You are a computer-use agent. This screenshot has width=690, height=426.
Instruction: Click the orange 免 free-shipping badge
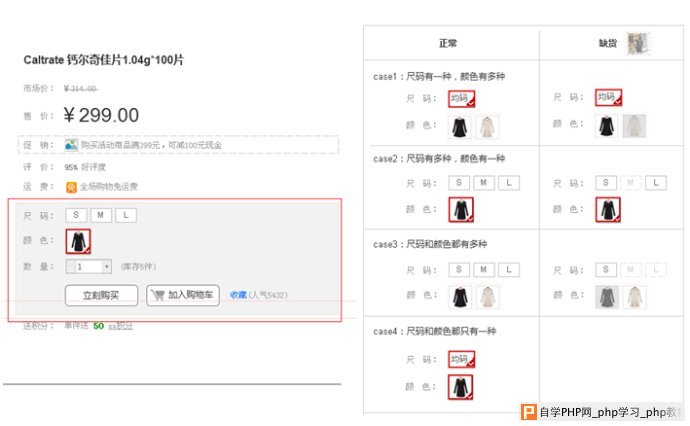[71, 187]
